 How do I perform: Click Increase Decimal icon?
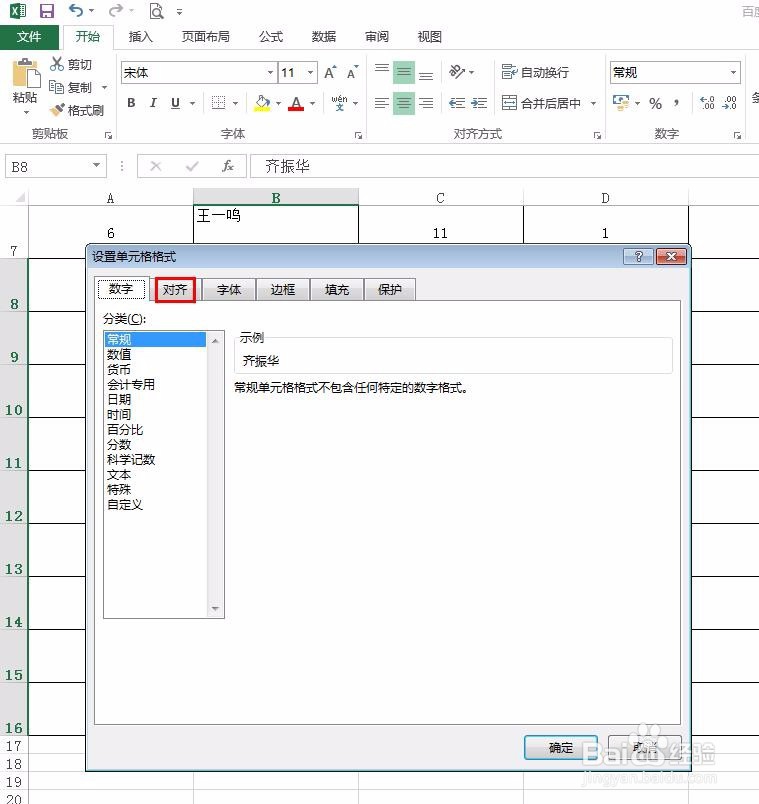pyautogui.click(x=707, y=103)
